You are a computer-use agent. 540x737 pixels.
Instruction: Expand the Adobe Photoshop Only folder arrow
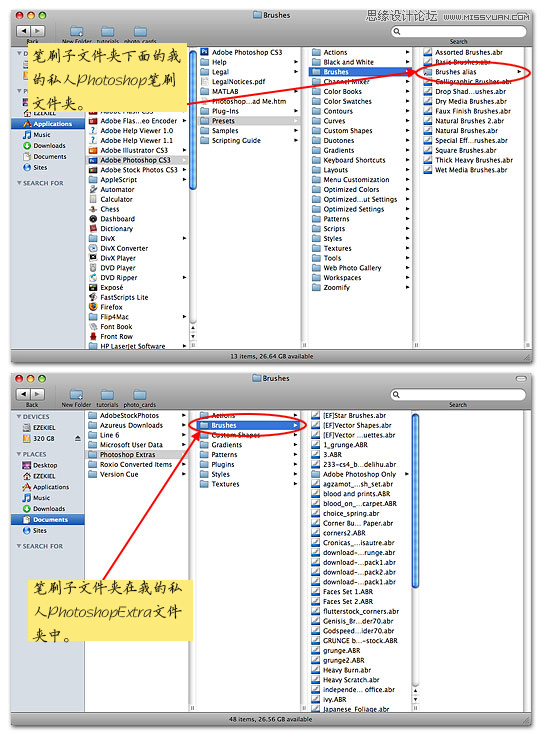pyautogui.click(x=407, y=474)
